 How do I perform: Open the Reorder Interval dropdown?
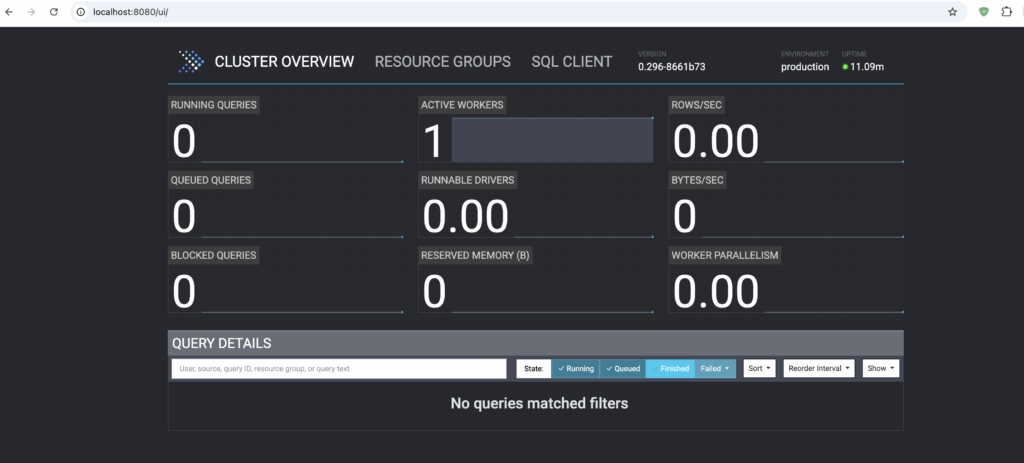coord(819,368)
